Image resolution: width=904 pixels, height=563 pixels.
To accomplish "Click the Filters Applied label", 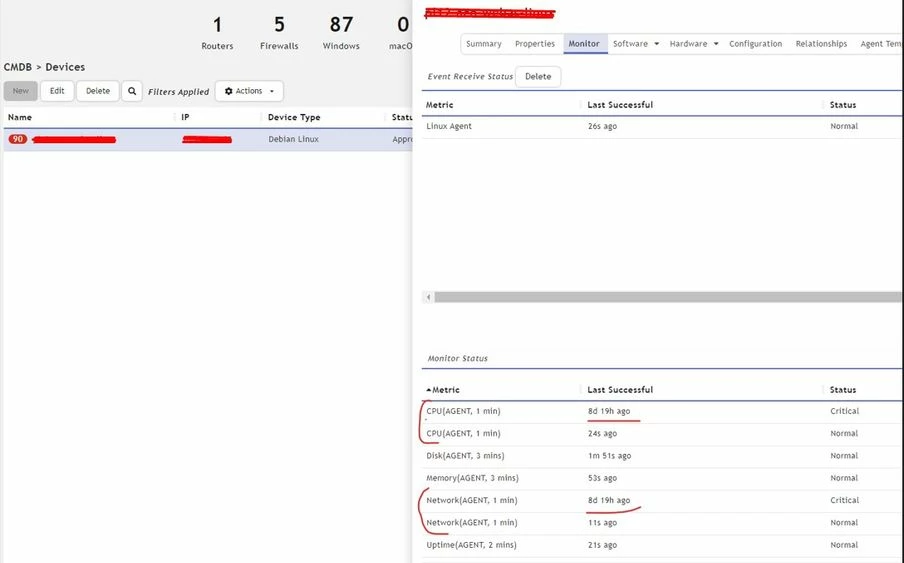I will pos(179,92).
